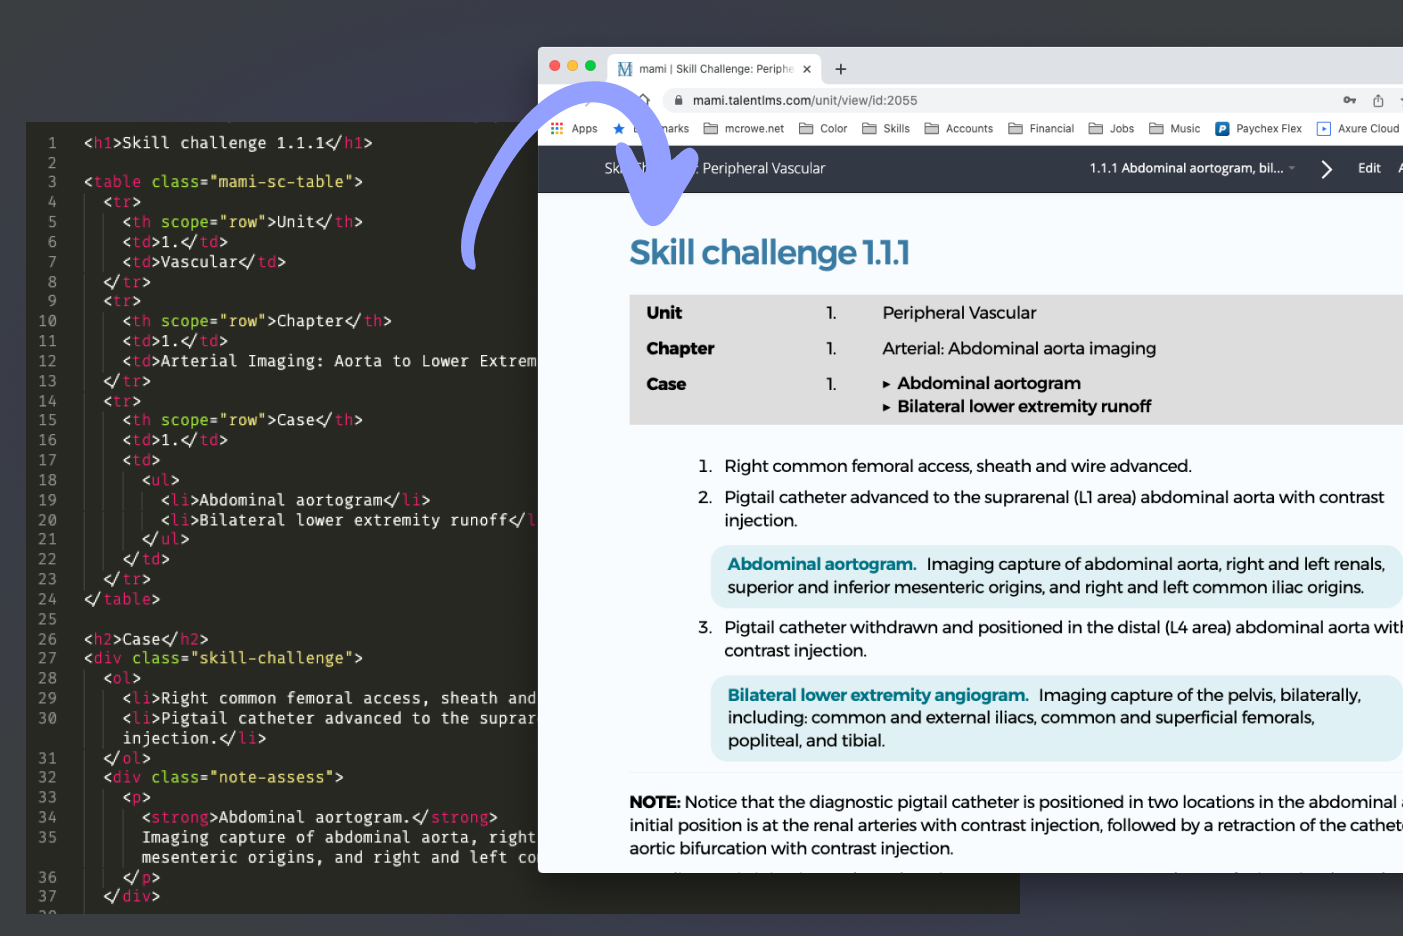
Task: Click code line 10 th scope row Chapter
Action: click(x=257, y=321)
